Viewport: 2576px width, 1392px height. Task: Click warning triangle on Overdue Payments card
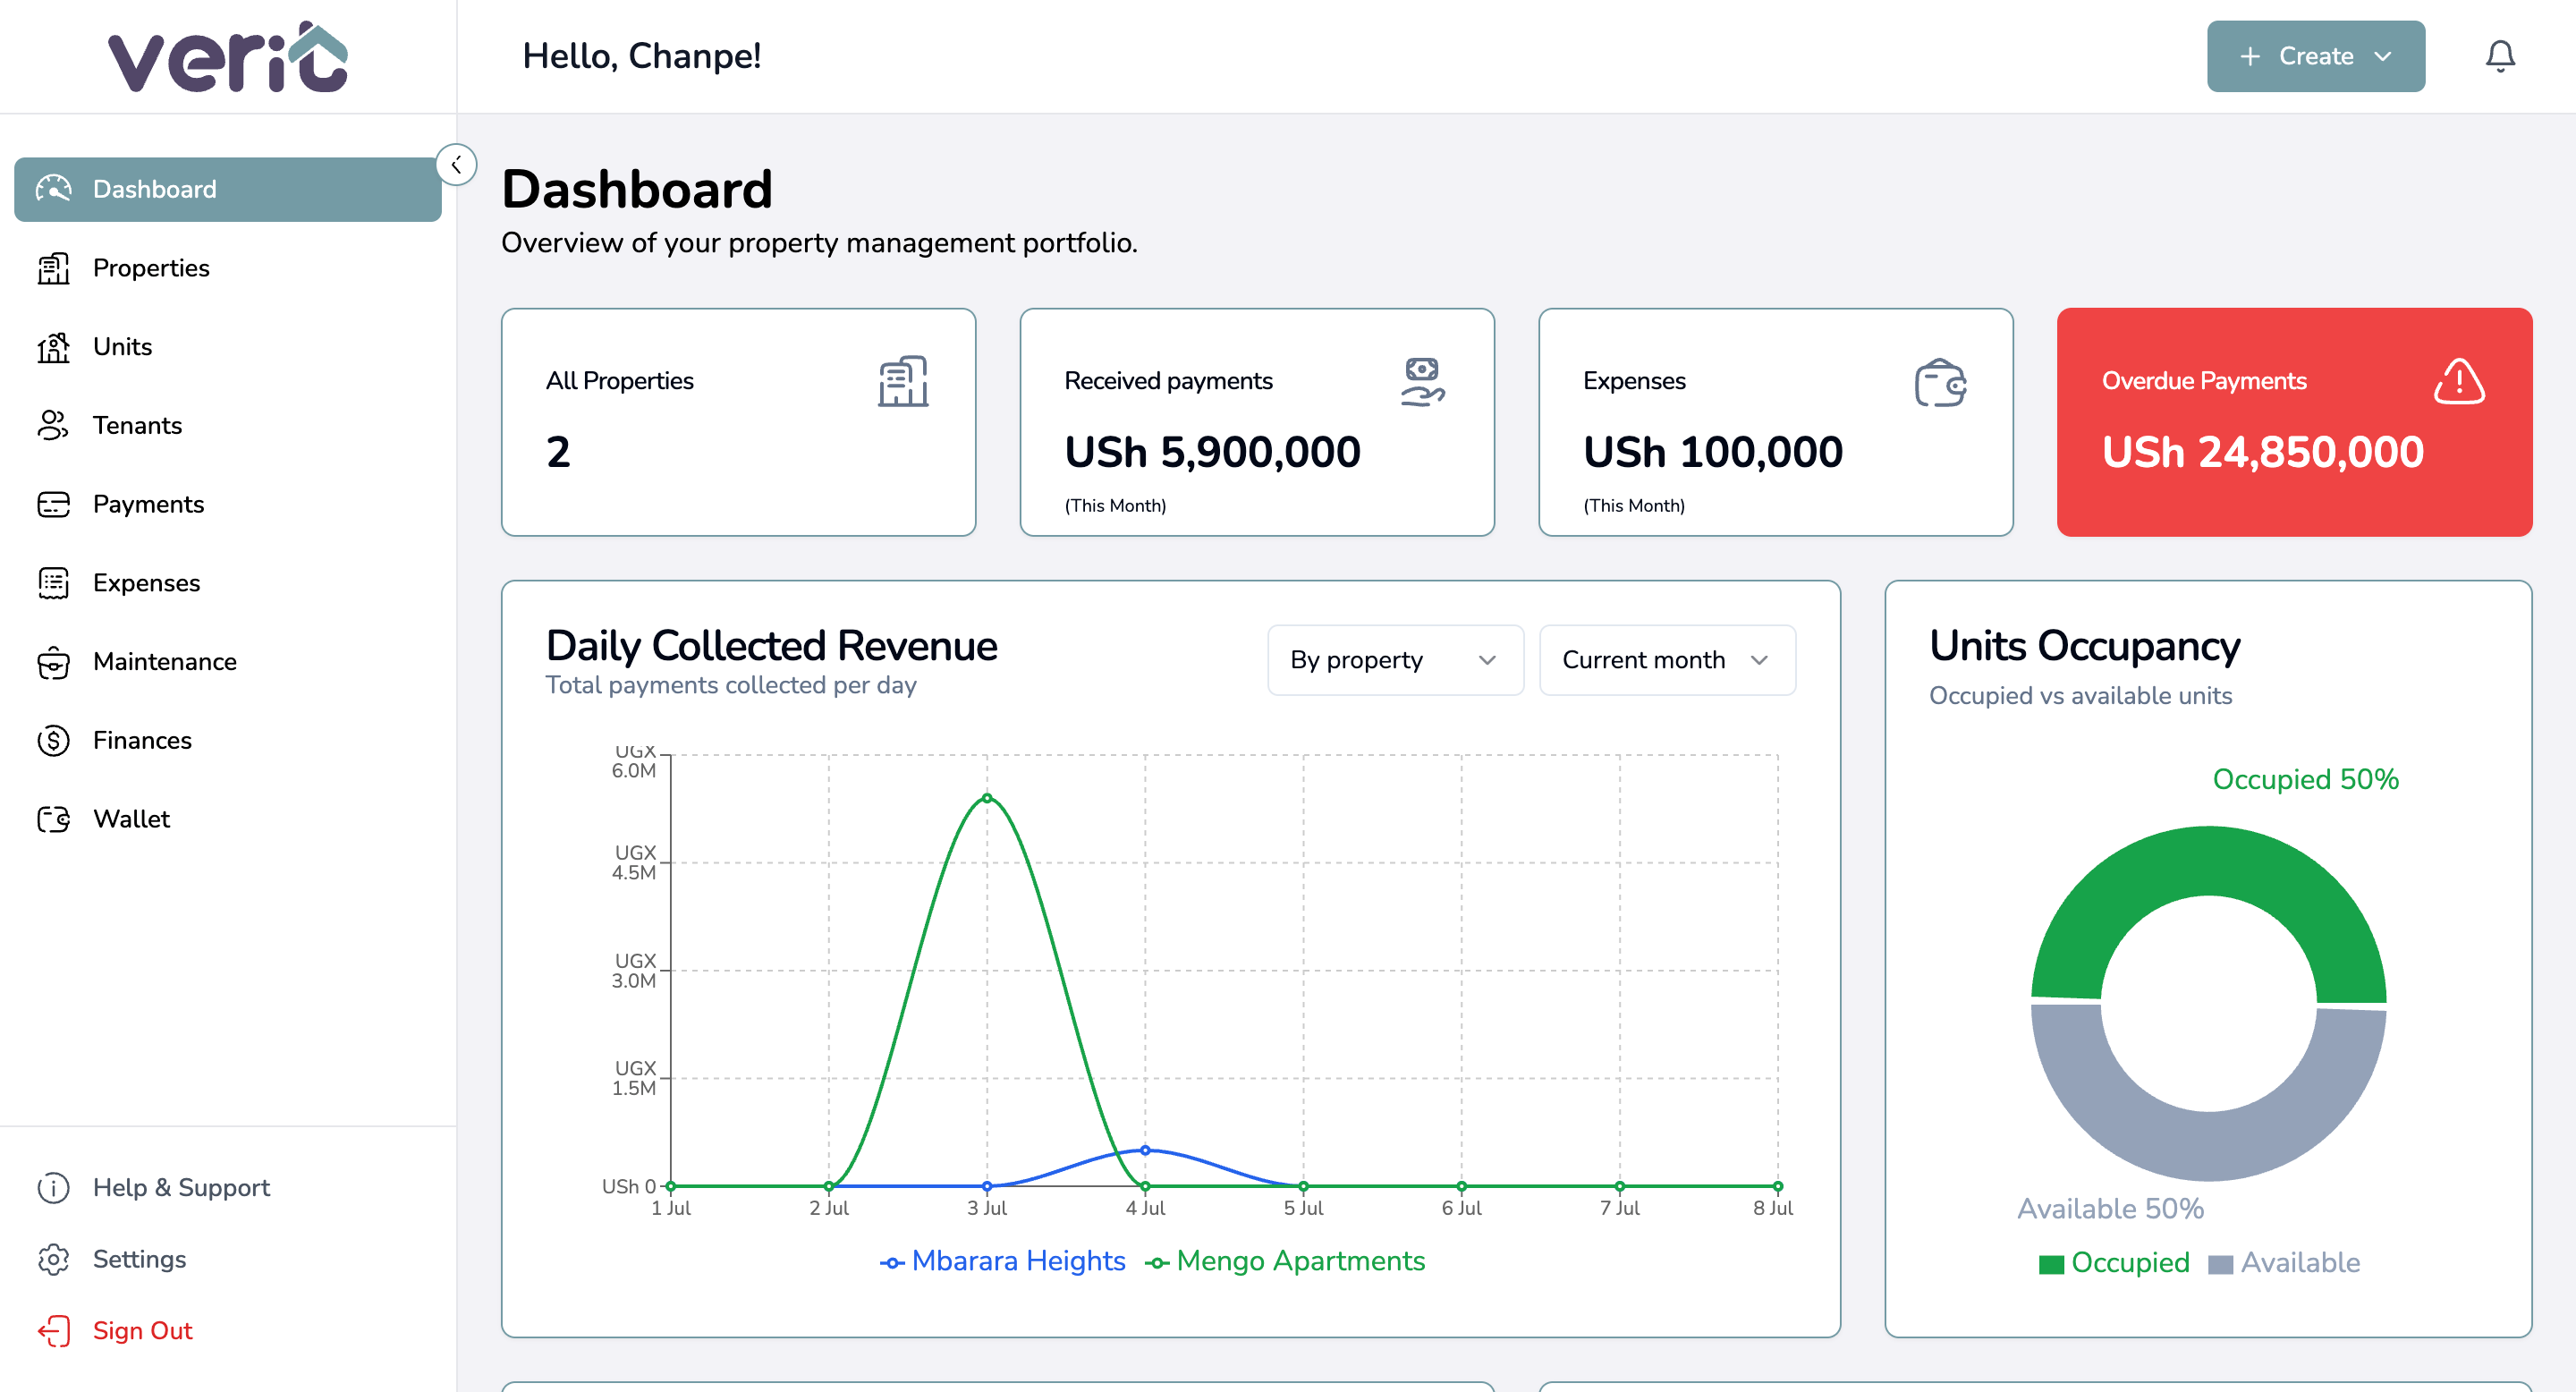[x=2459, y=381]
